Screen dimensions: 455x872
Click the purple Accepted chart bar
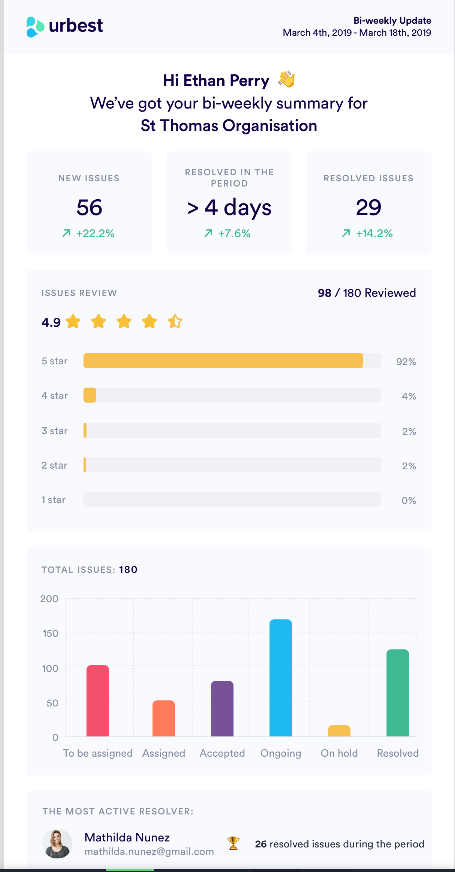point(222,709)
